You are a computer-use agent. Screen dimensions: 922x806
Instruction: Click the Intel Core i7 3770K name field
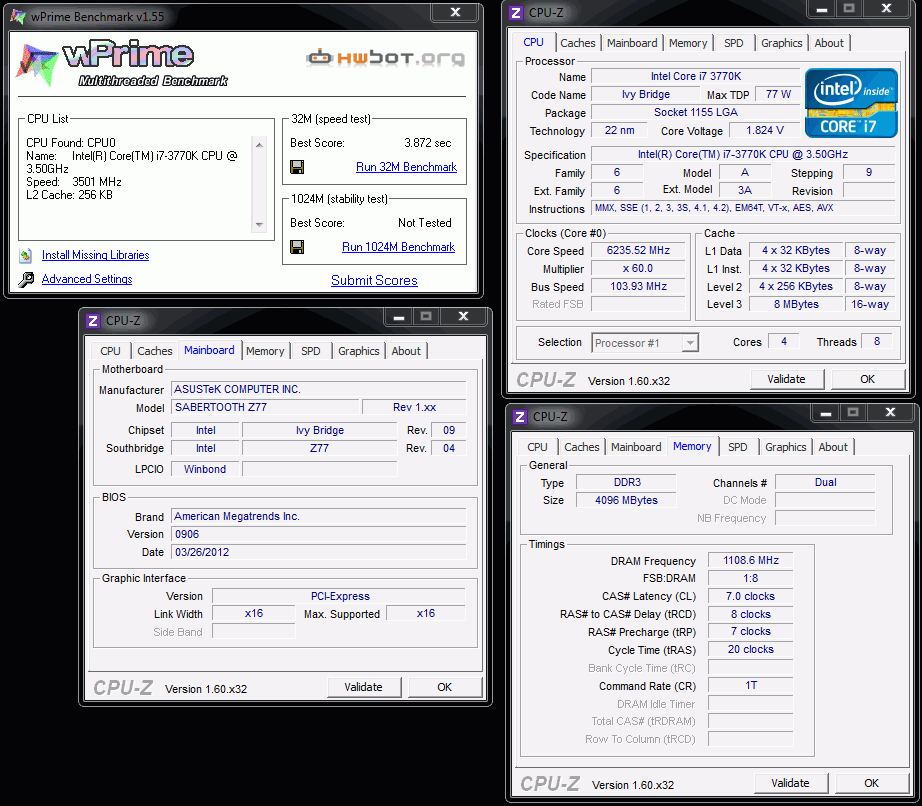point(696,76)
